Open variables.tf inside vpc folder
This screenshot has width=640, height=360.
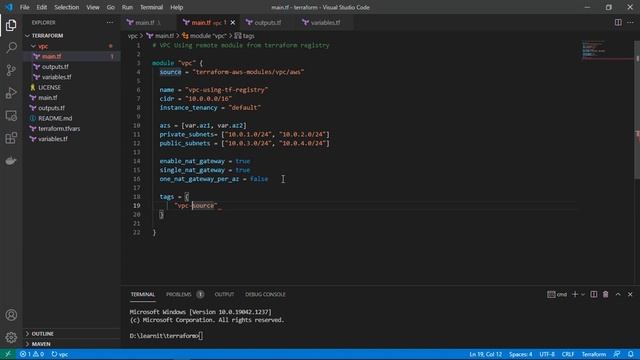pos(72,77)
